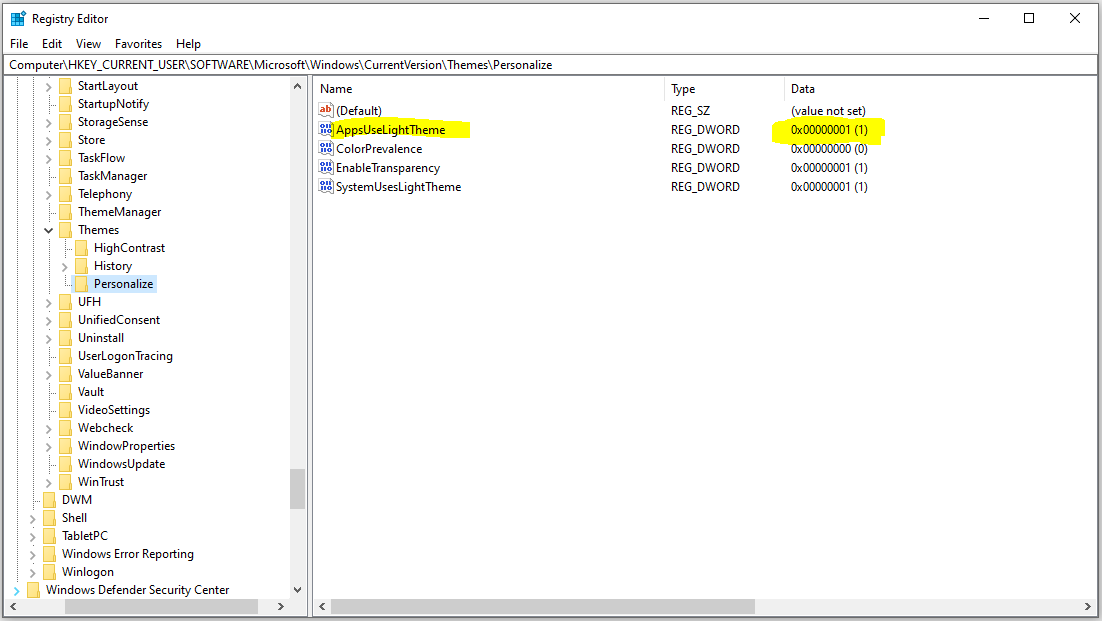Screen dimensions: 1102x621
Task: Select the UserLogonTracing tree key
Action: tap(125, 355)
